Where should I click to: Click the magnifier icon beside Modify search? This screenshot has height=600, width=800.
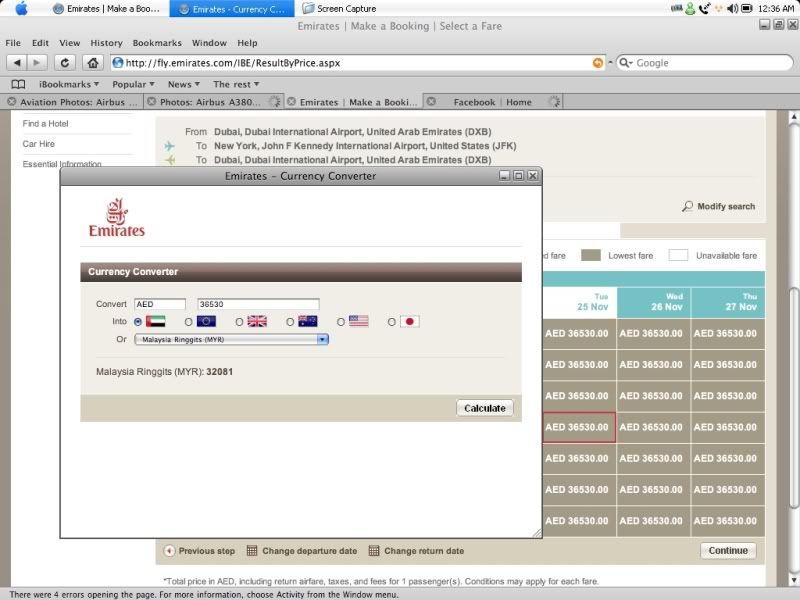687,206
